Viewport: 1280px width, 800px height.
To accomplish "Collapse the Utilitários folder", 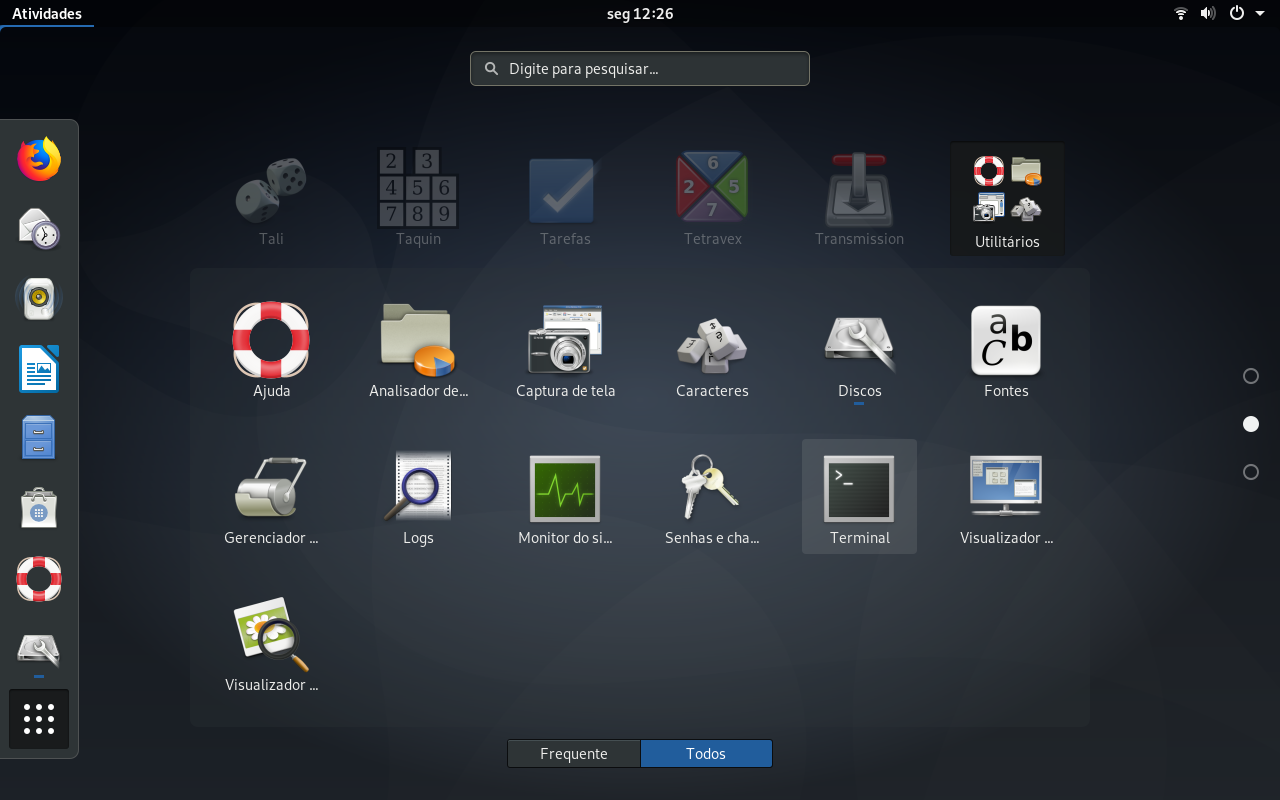I will [x=1007, y=199].
